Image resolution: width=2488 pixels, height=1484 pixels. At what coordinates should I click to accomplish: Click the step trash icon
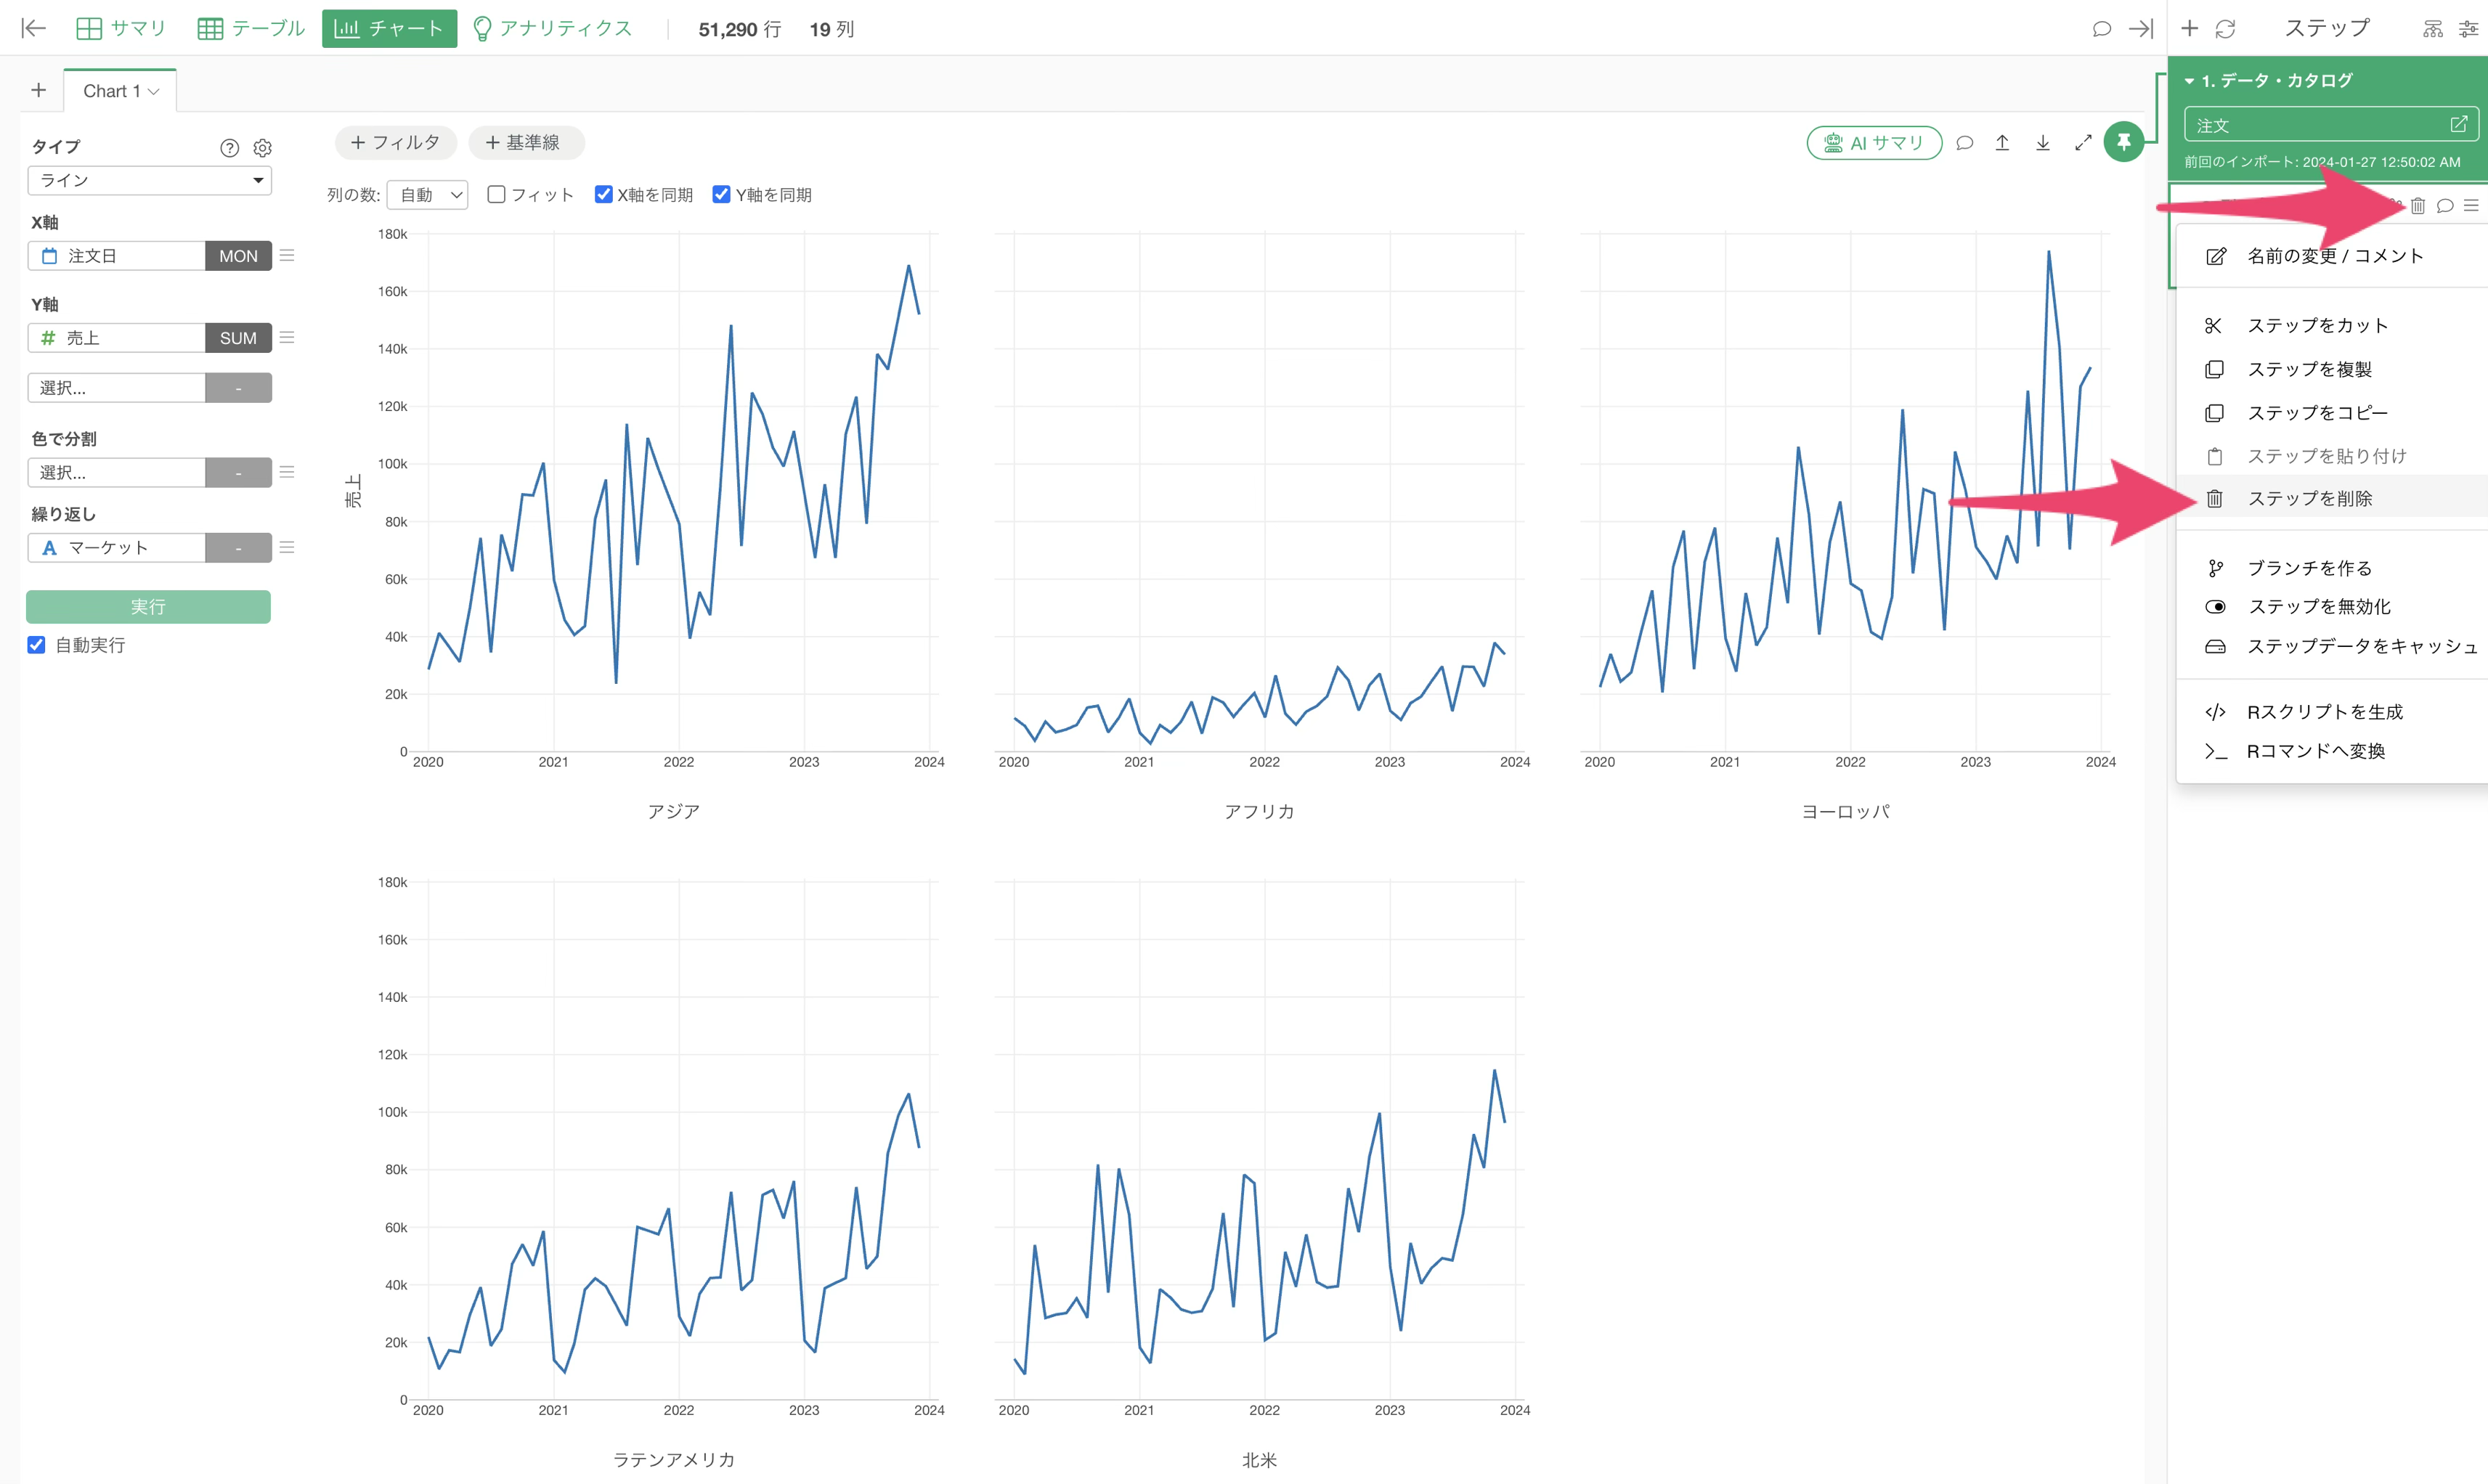(x=2418, y=205)
